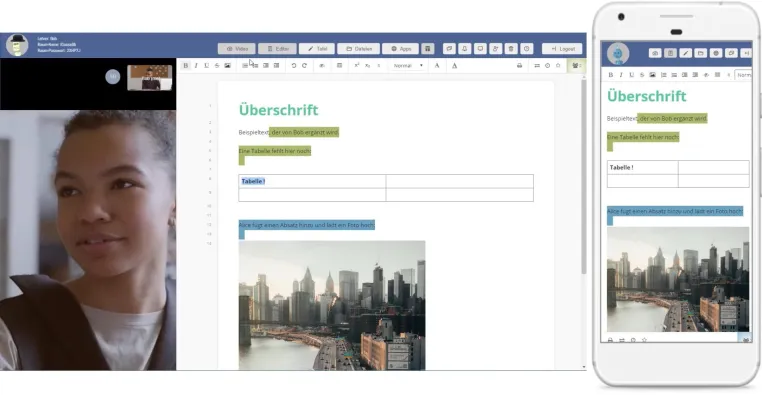Toggle bold formatting in desktop editor

186,66
